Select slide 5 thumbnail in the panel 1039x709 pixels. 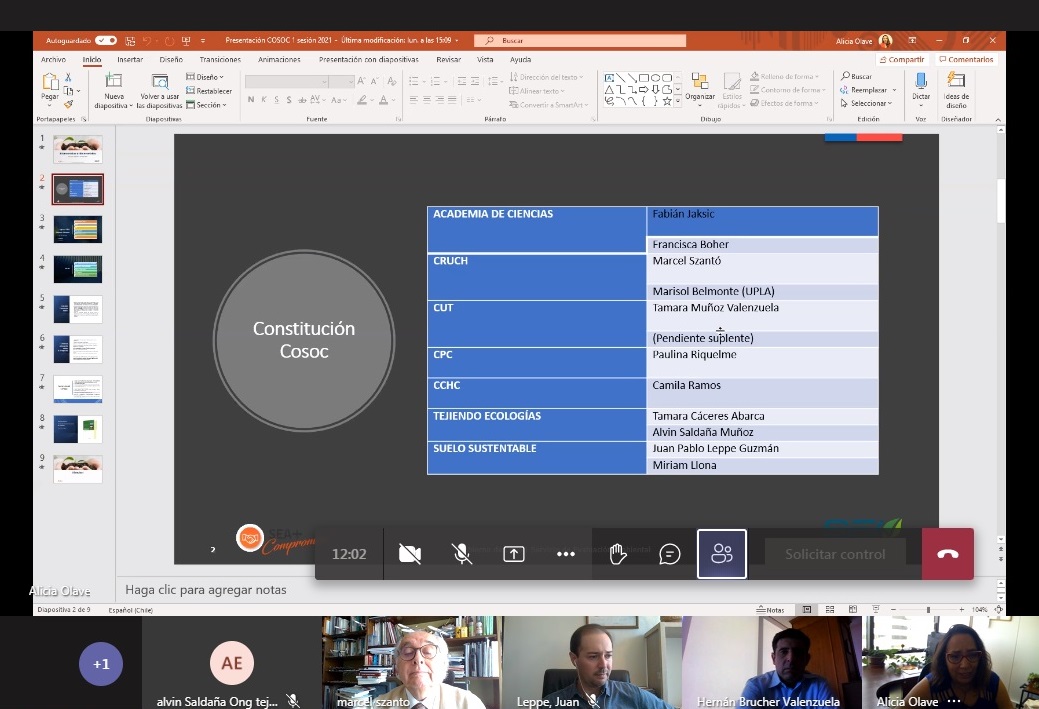pyautogui.click(x=77, y=309)
